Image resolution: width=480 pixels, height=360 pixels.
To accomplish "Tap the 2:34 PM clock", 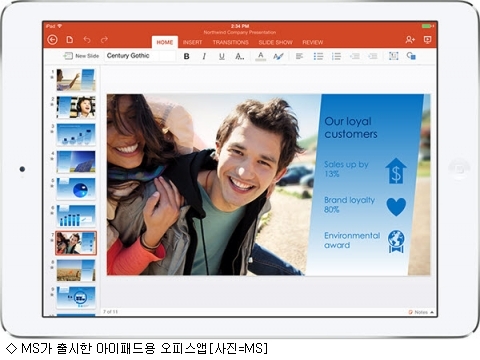I will 240,26.
